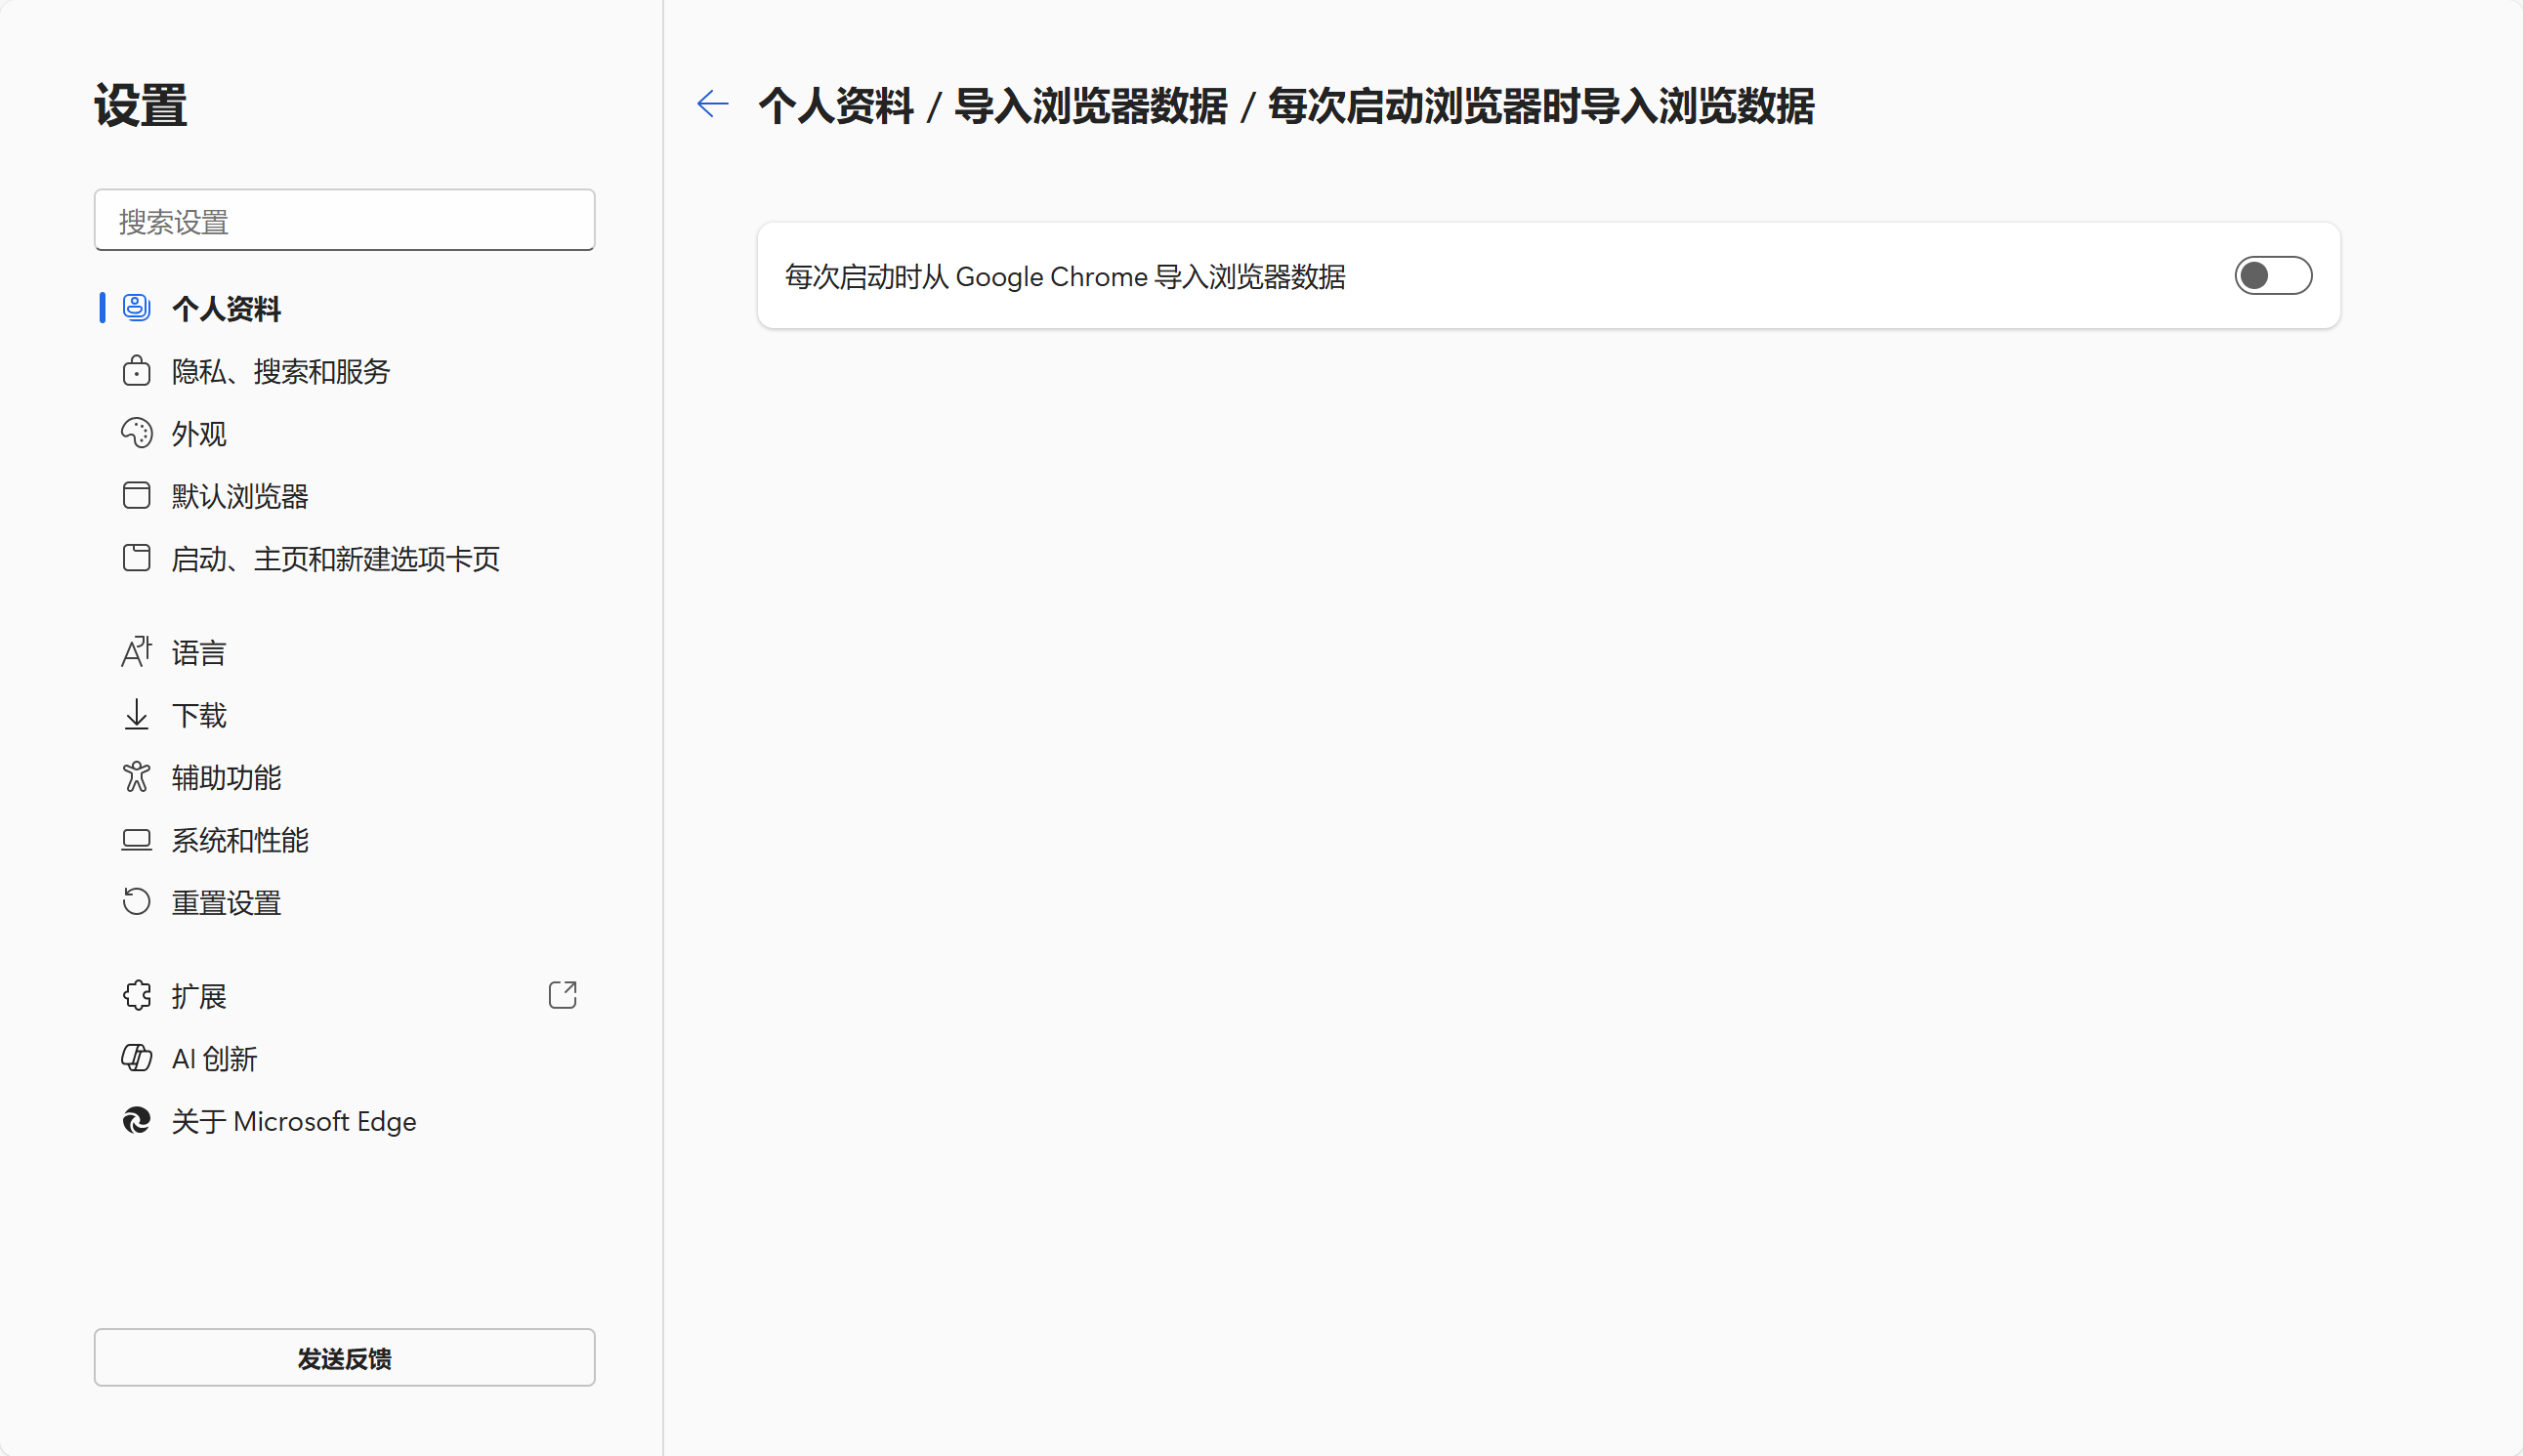Open the 个人资料 settings section

coord(227,309)
